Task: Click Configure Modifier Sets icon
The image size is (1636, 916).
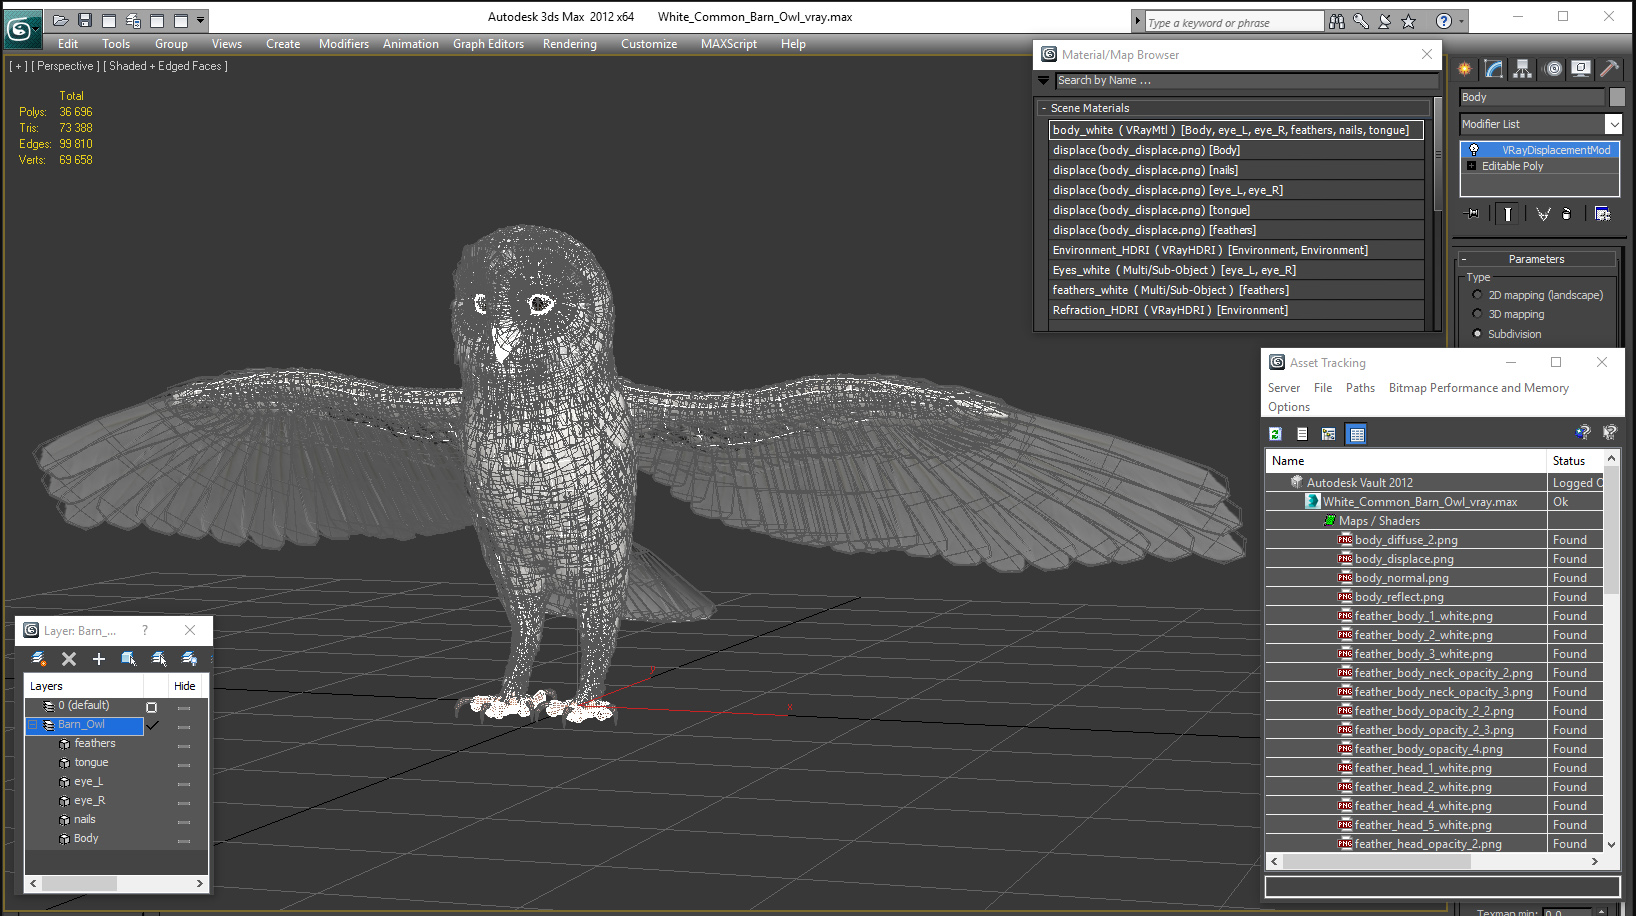Action: 1602,214
